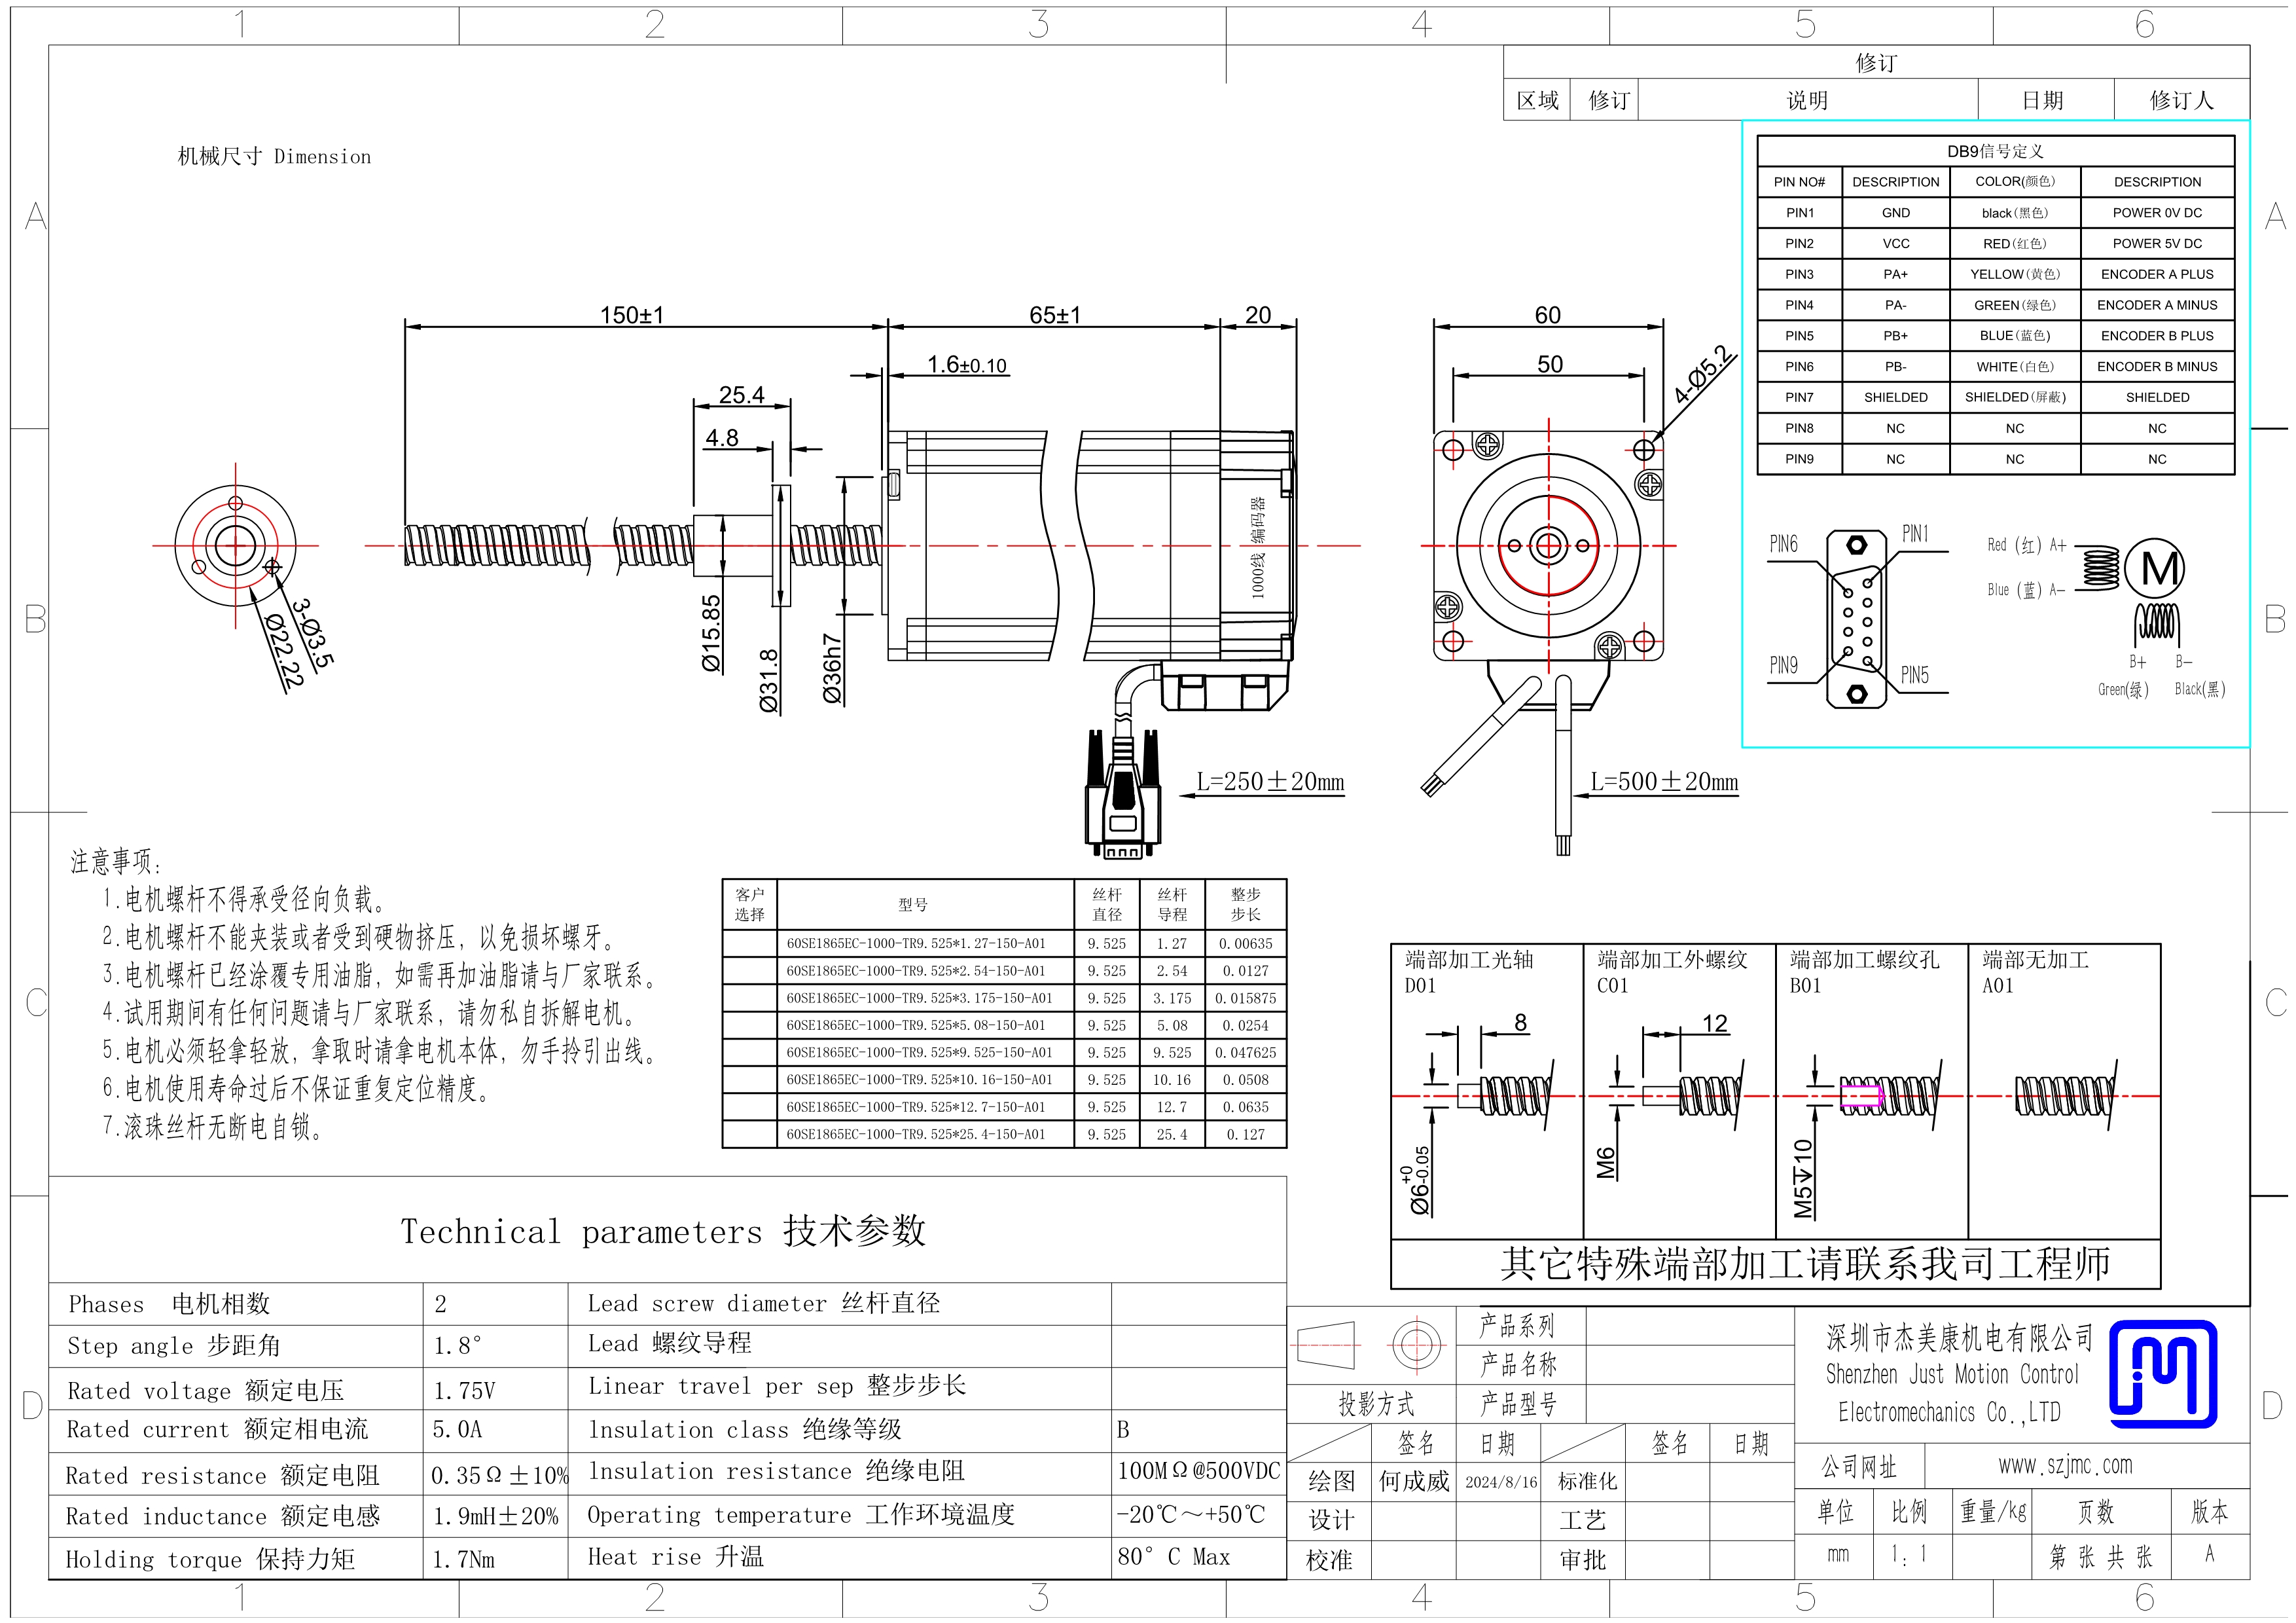2296x1623 pixels.
Task: Click the '端部加工光轴 D01' option label
Action: pyautogui.click(x=1468, y=972)
